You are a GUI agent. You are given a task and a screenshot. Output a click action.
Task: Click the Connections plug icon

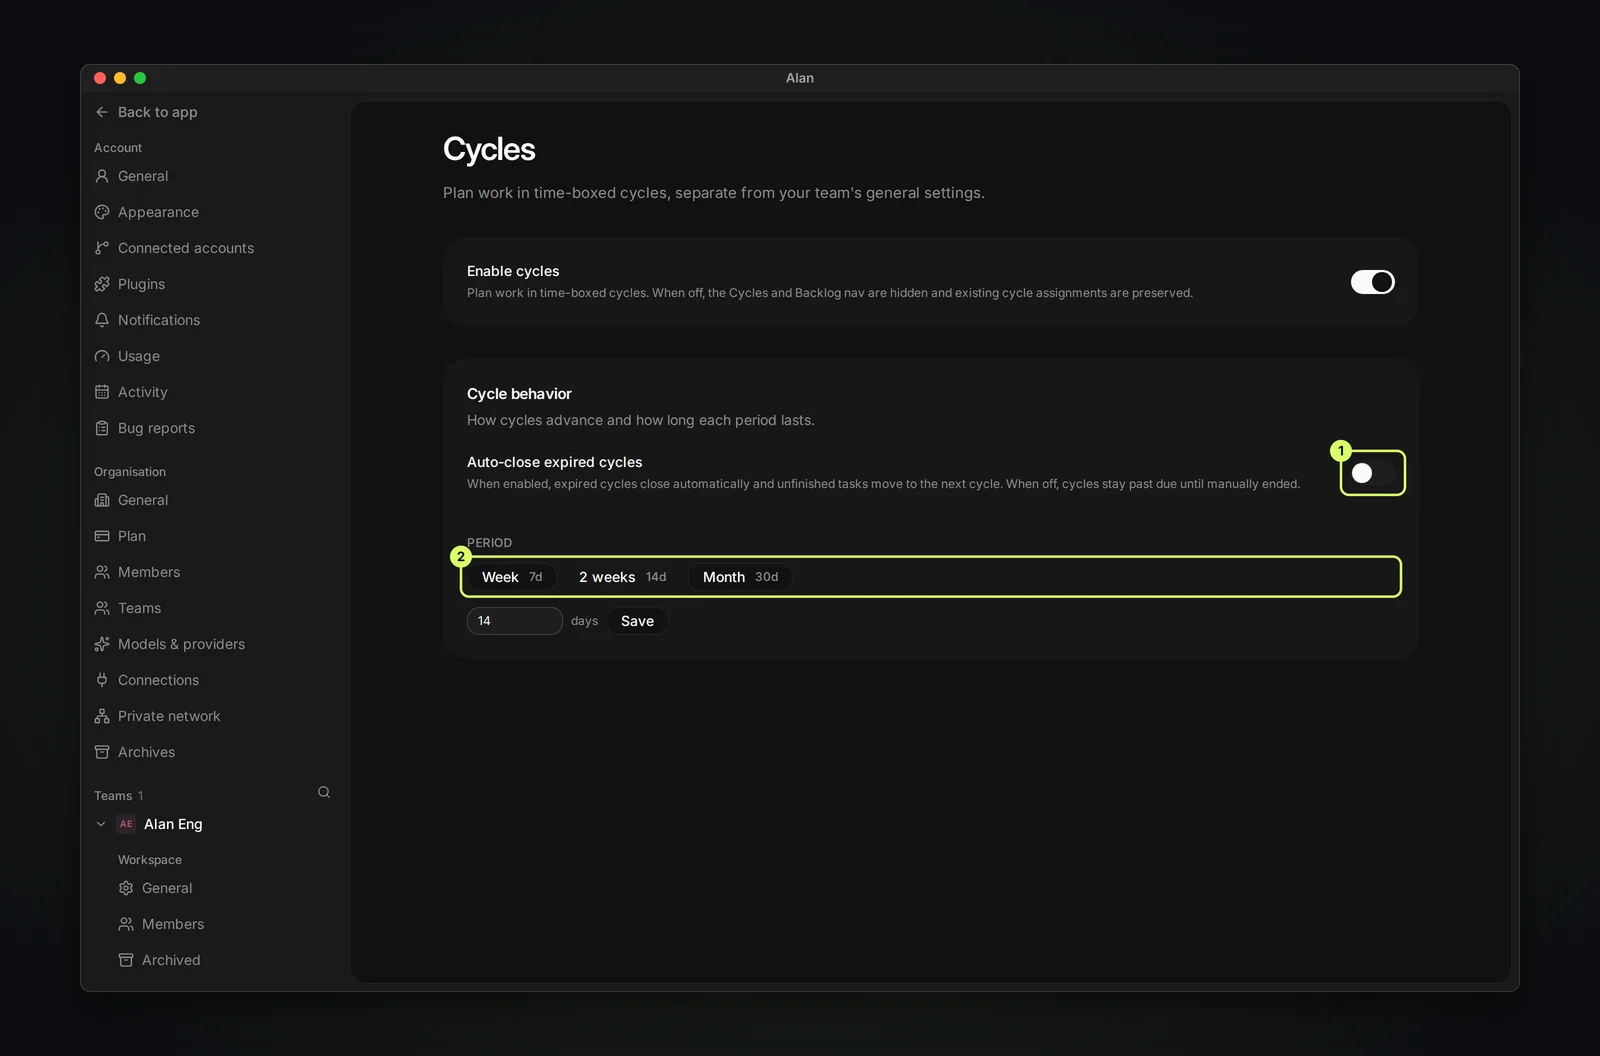coord(102,680)
